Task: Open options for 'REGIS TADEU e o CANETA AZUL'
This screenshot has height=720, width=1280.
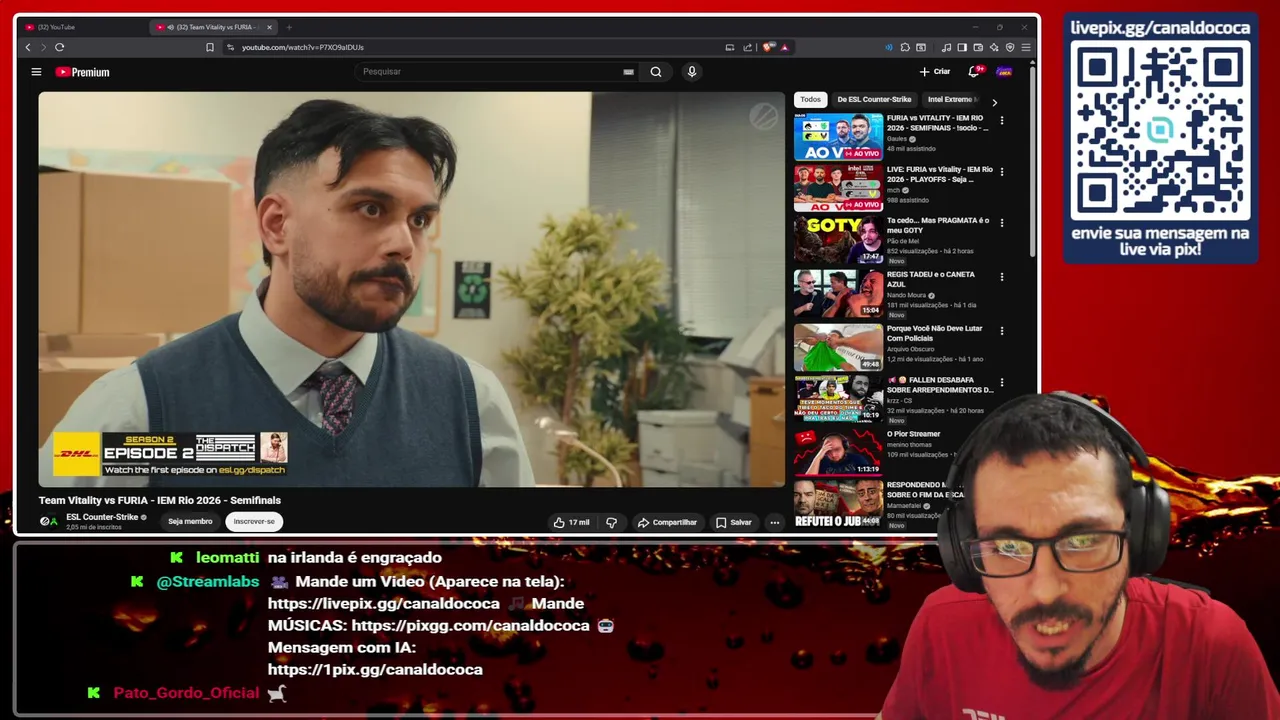Action: pyautogui.click(x=1002, y=277)
